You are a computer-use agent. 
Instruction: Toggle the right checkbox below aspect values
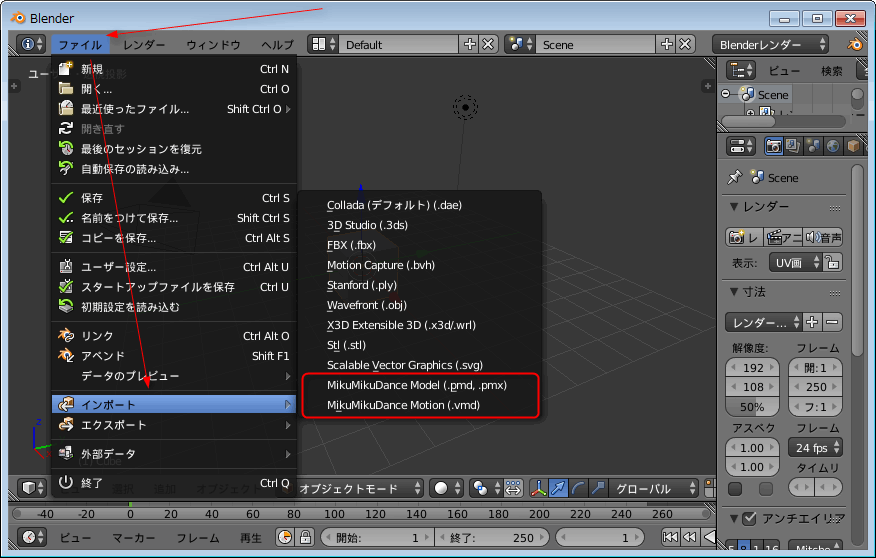pos(766,489)
